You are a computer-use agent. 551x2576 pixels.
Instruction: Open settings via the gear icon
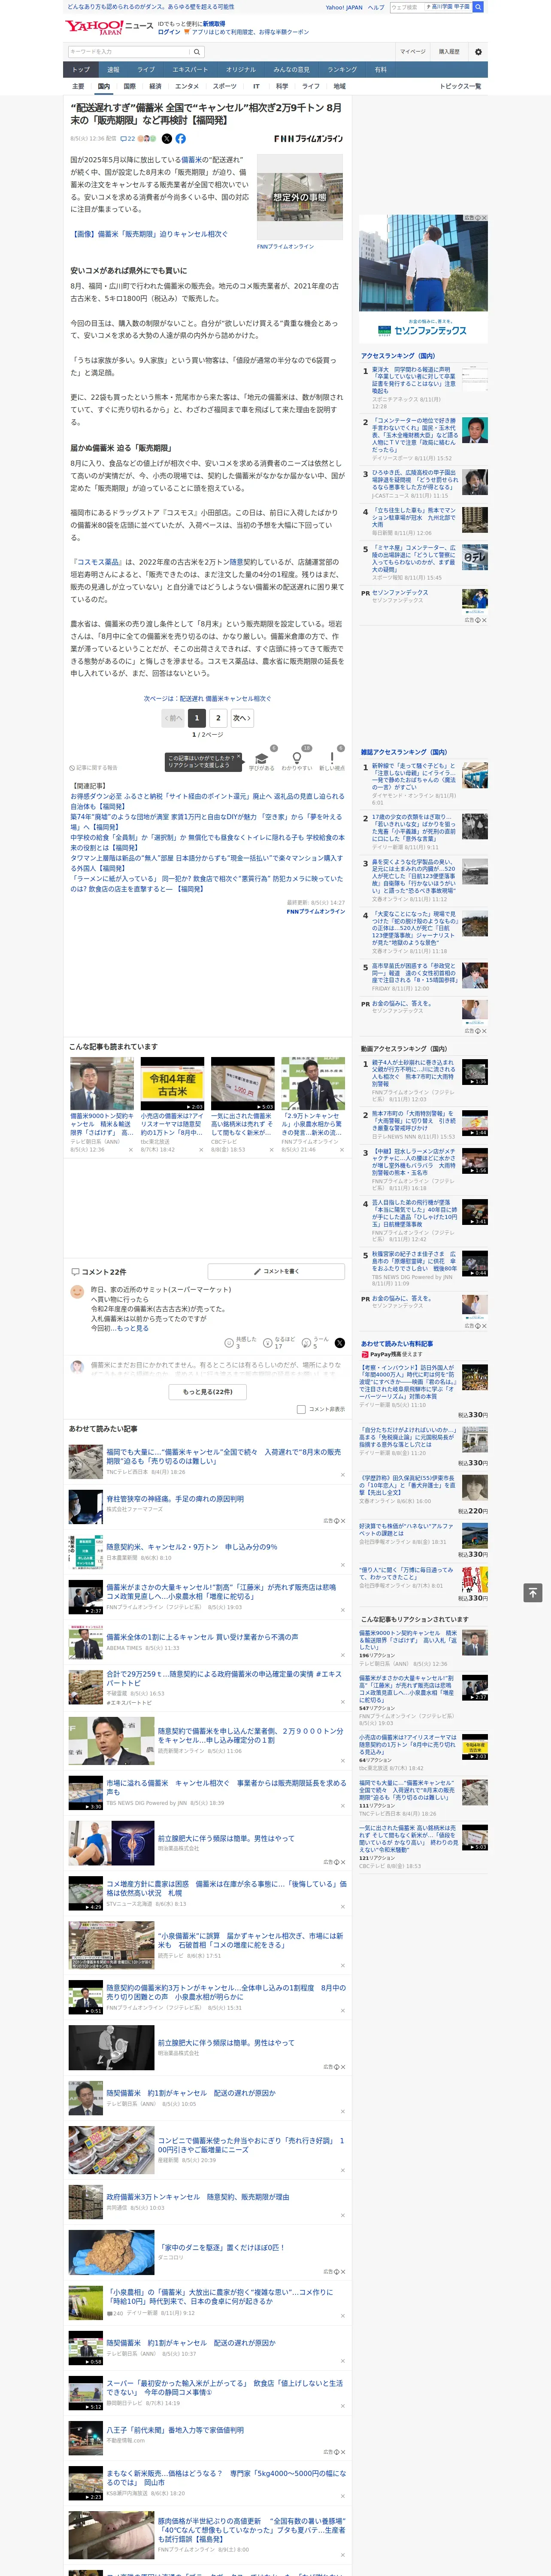coord(478,52)
